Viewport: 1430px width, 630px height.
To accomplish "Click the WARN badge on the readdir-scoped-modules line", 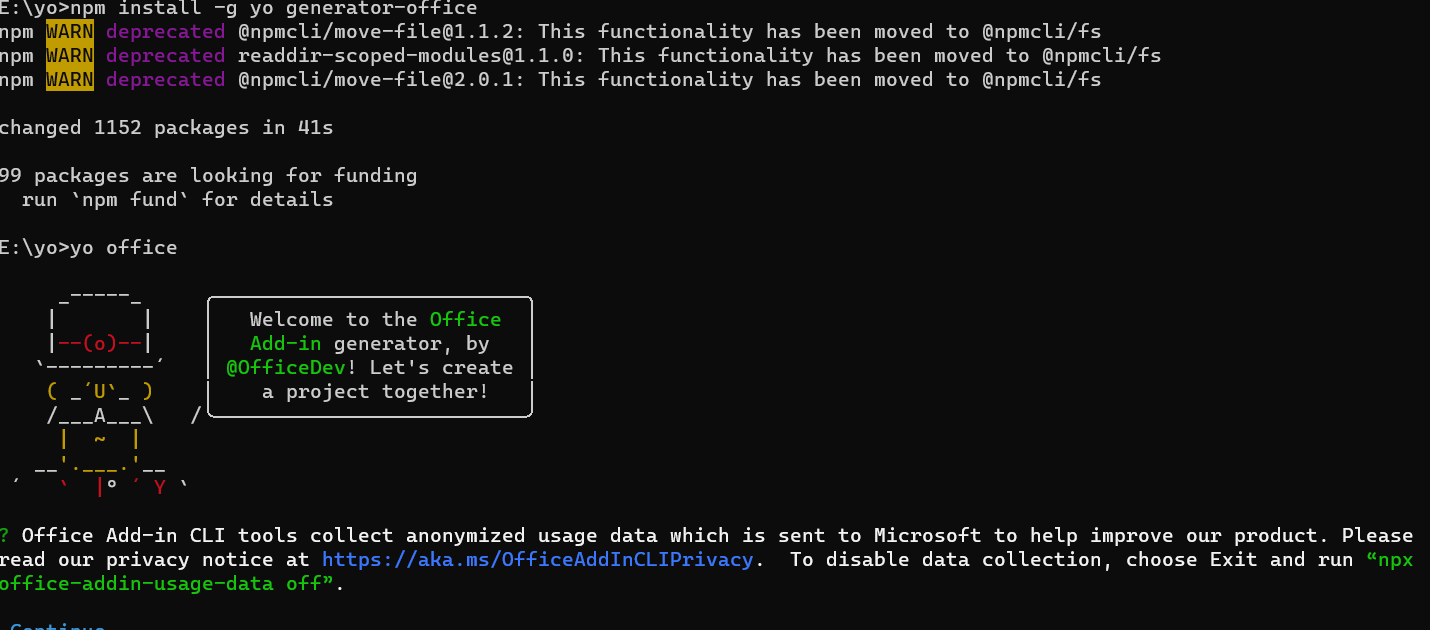I will pos(70,56).
